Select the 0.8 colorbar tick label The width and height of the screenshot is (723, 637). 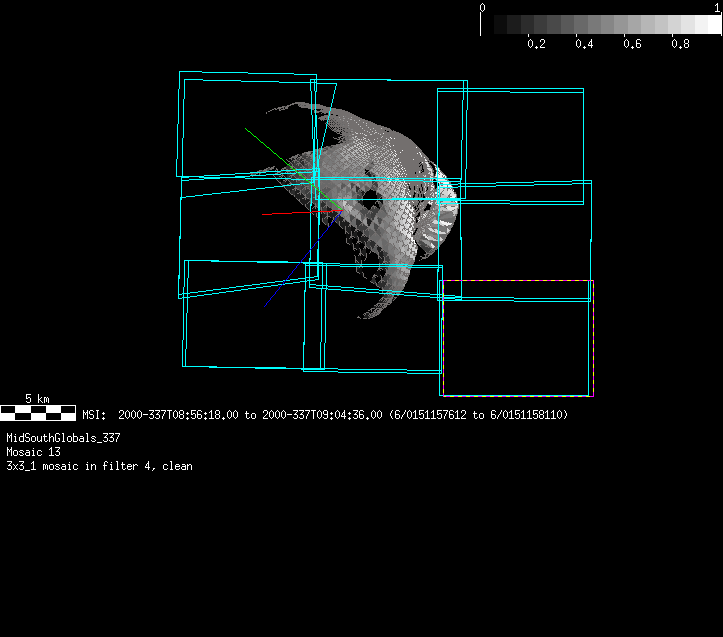point(680,44)
